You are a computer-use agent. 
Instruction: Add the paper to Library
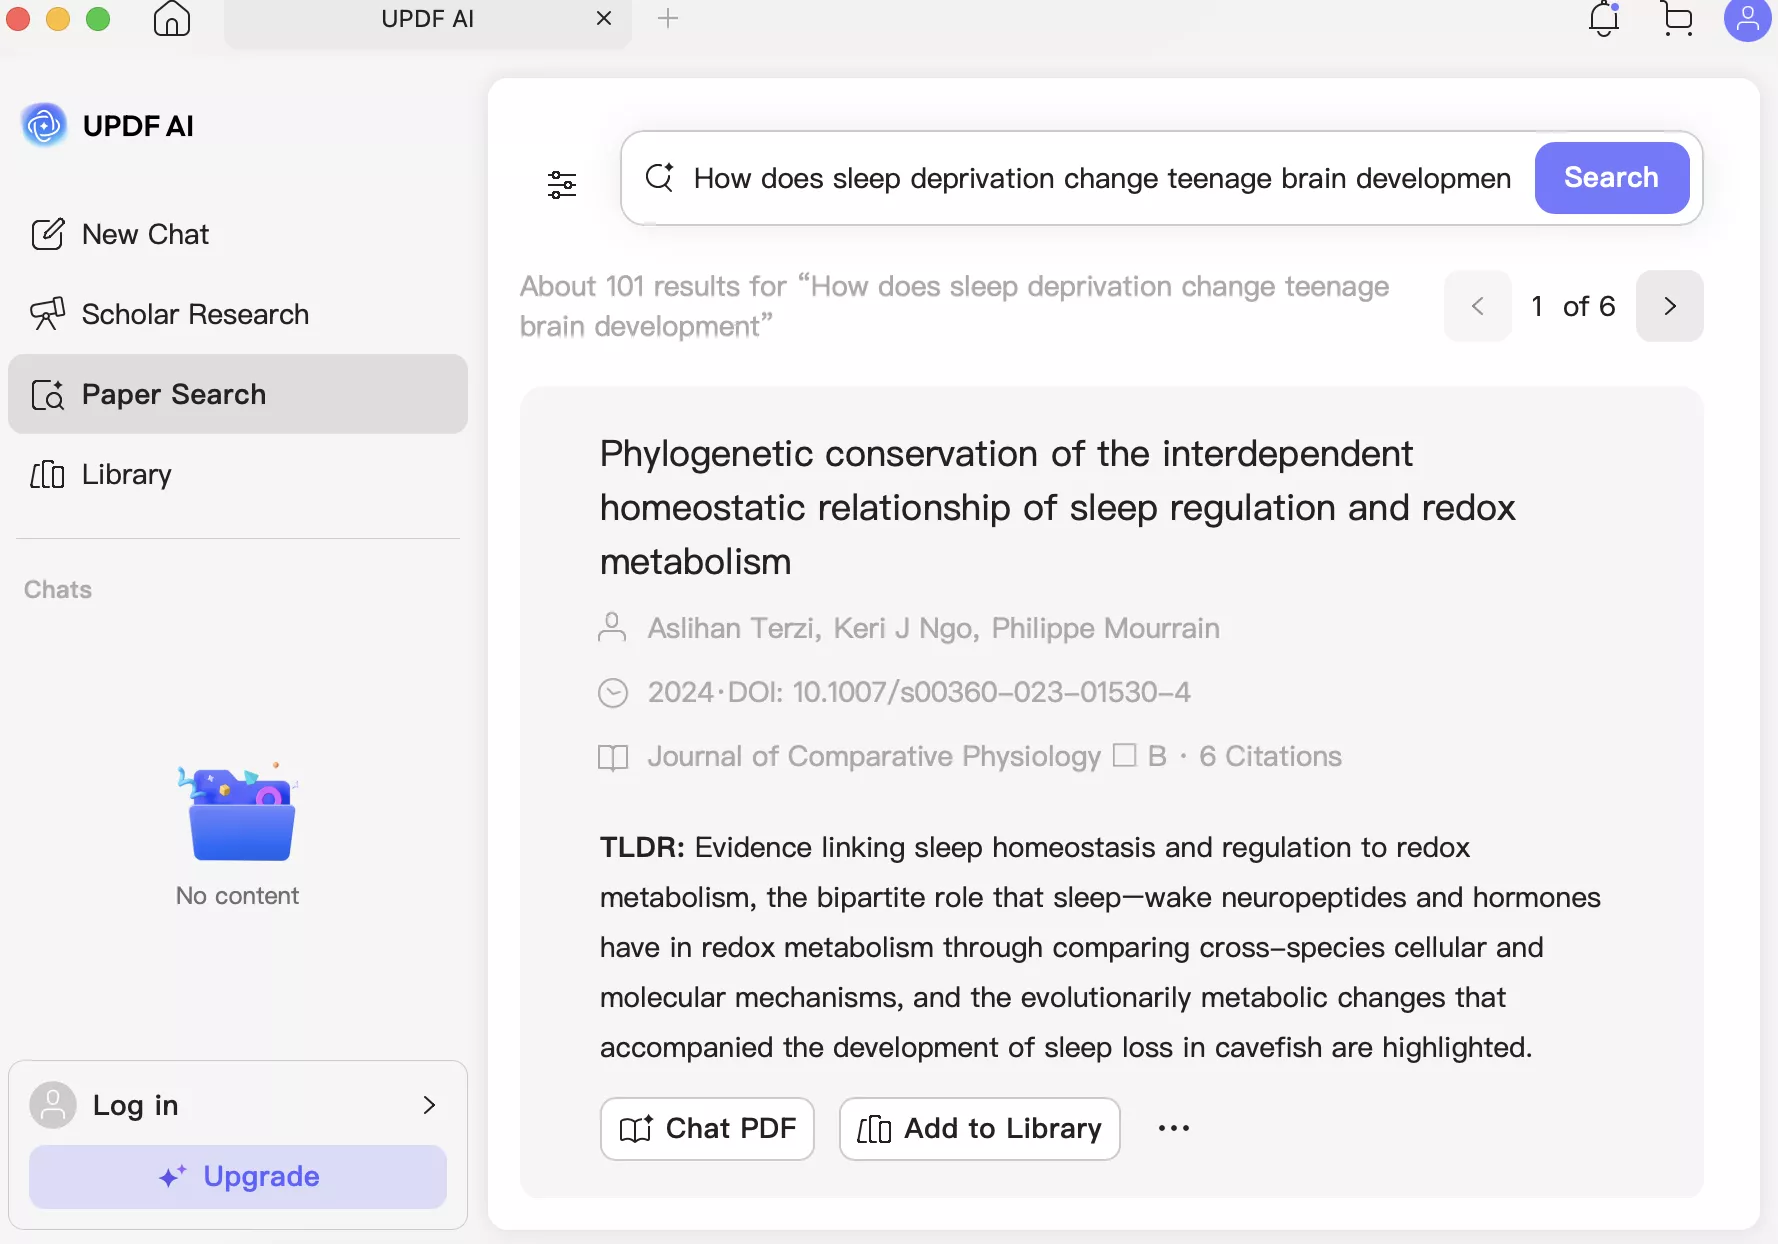(x=979, y=1129)
